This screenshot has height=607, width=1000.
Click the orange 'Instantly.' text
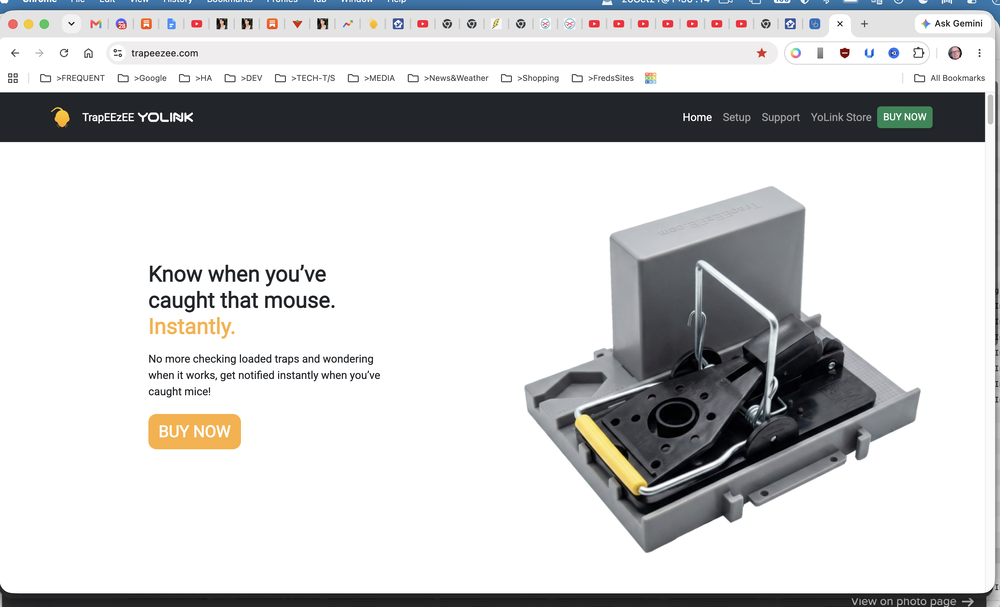(x=191, y=326)
